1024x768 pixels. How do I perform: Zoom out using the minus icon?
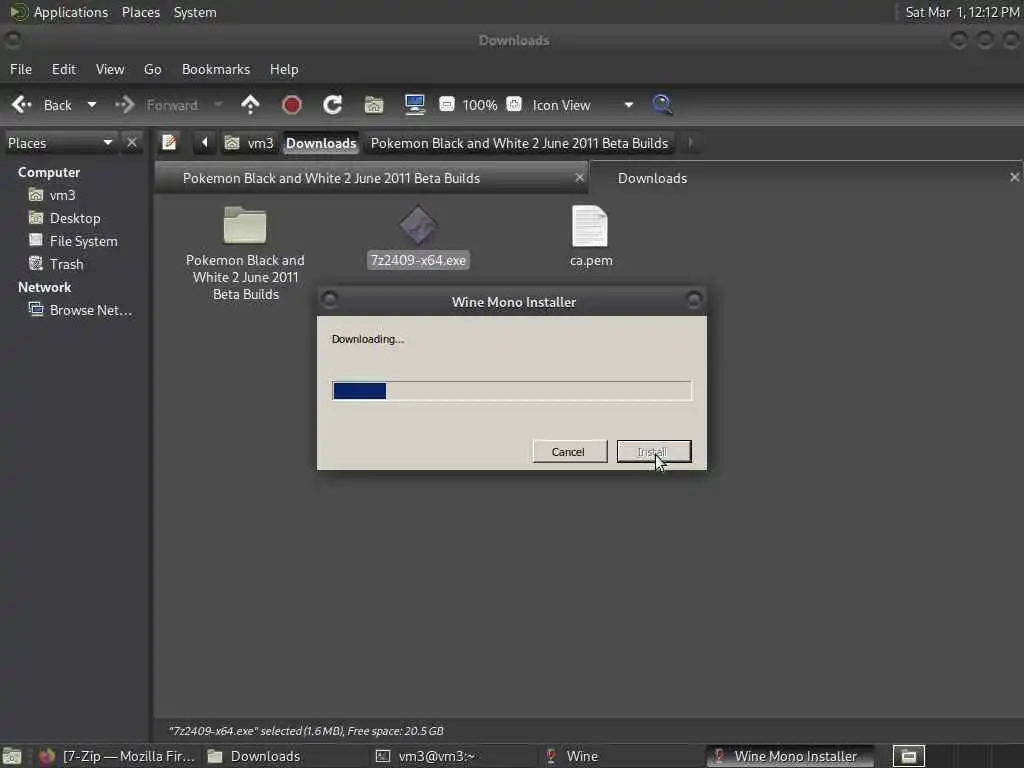click(x=447, y=104)
